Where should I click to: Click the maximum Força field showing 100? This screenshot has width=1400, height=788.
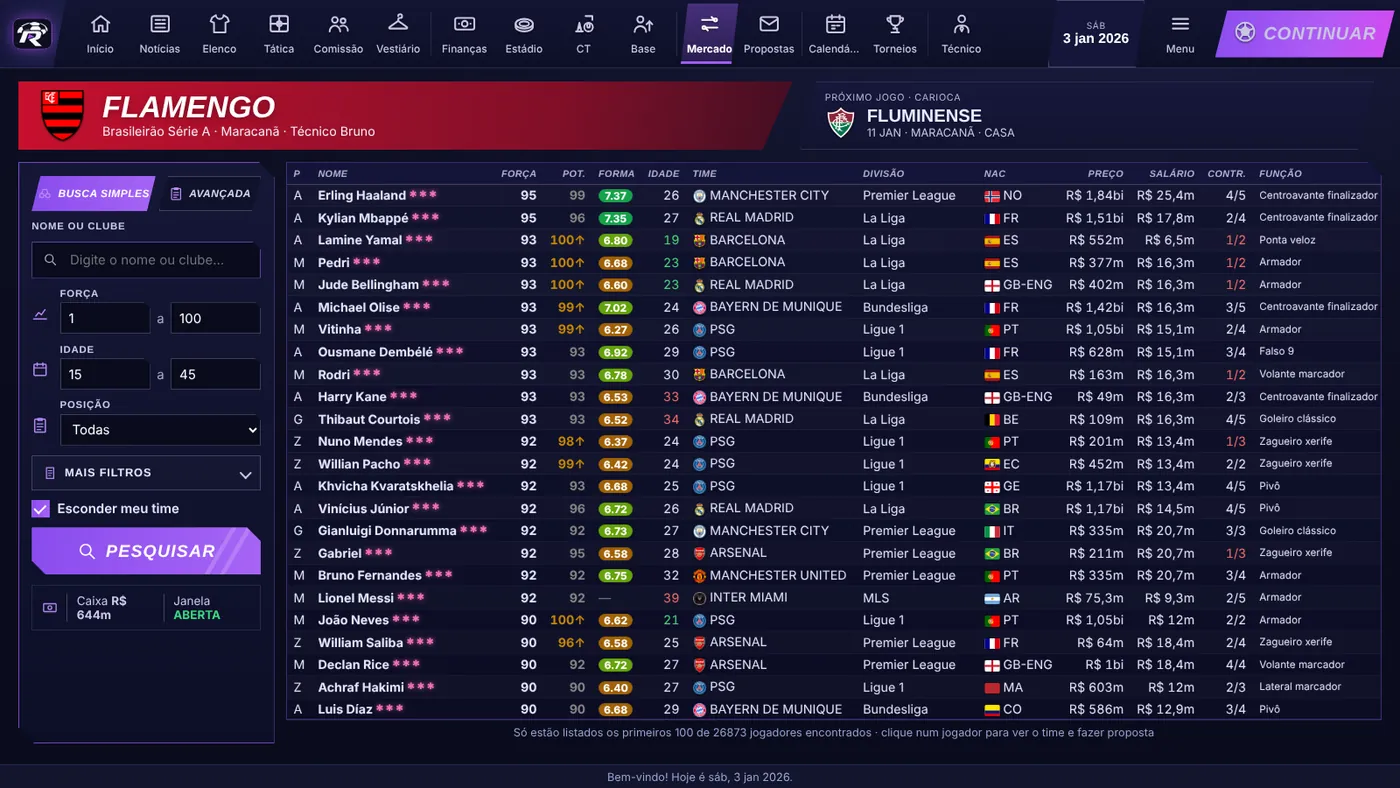pyautogui.click(x=215, y=319)
